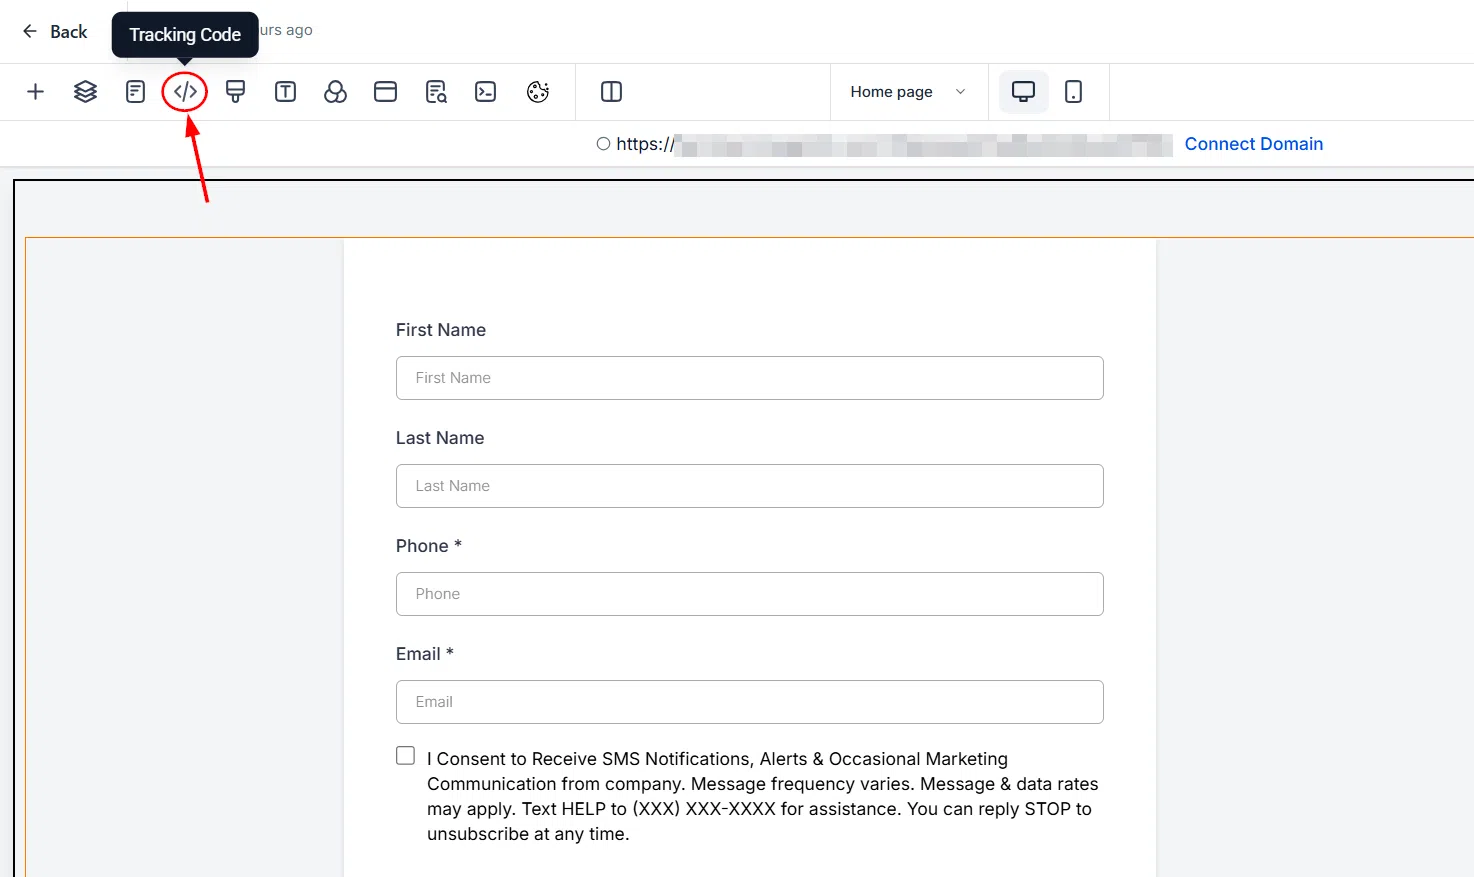Click the document search SEO icon
Screen dimensions: 1474x877
click(436, 92)
